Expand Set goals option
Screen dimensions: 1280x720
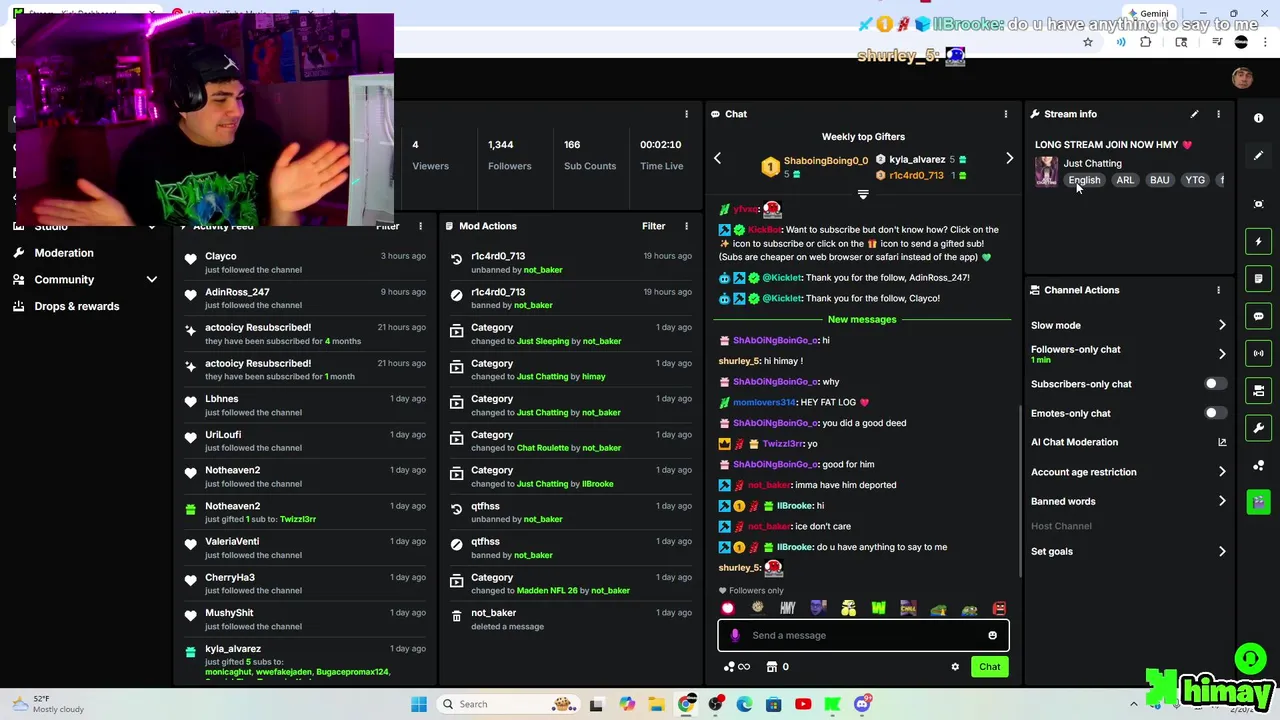1222,551
